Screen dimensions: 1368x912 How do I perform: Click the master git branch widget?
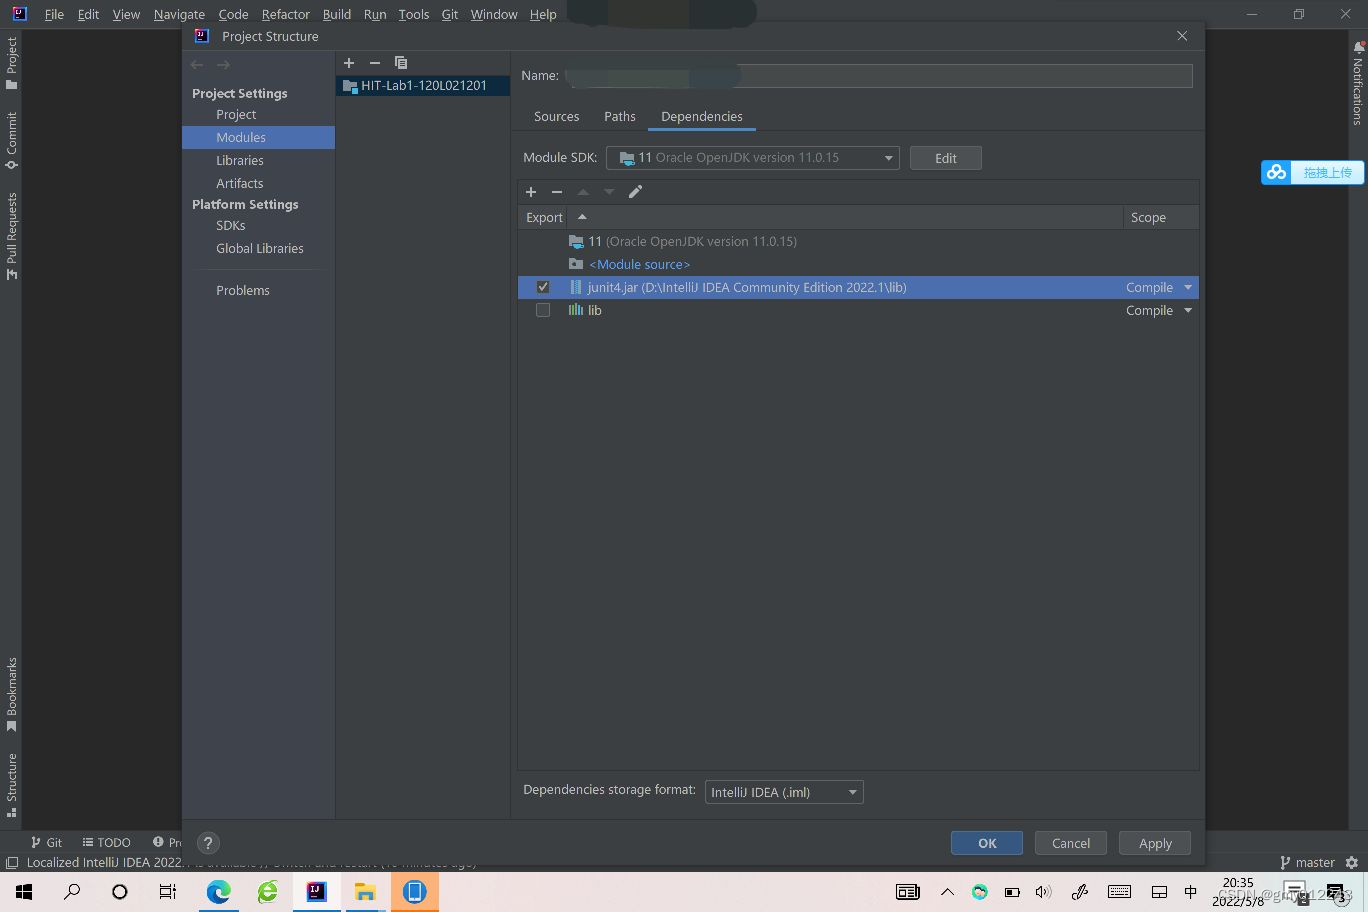coord(1307,862)
